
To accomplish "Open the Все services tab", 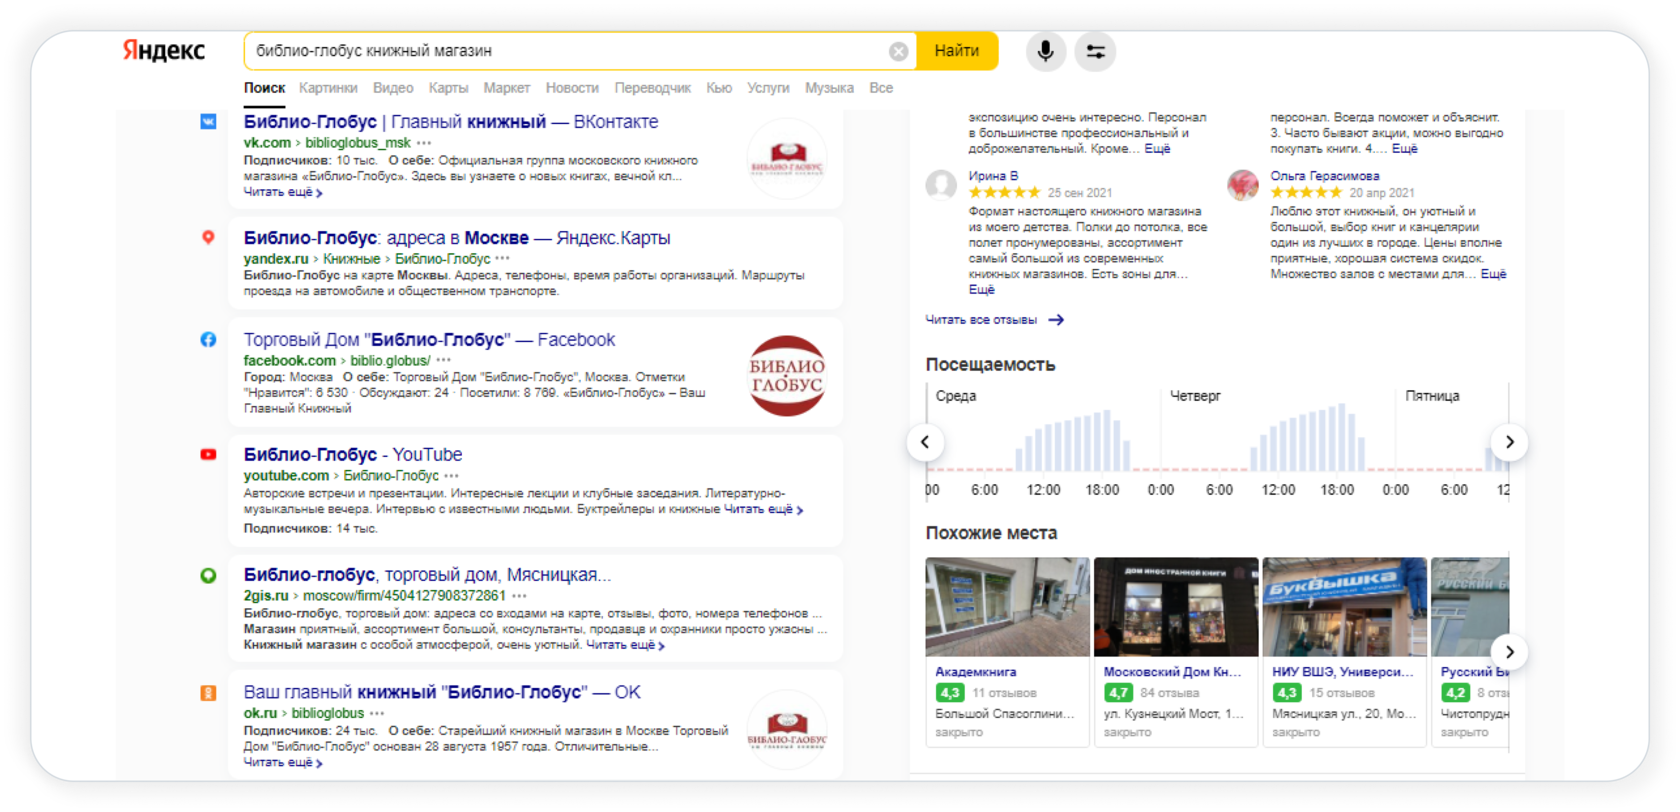I will coord(881,88).
